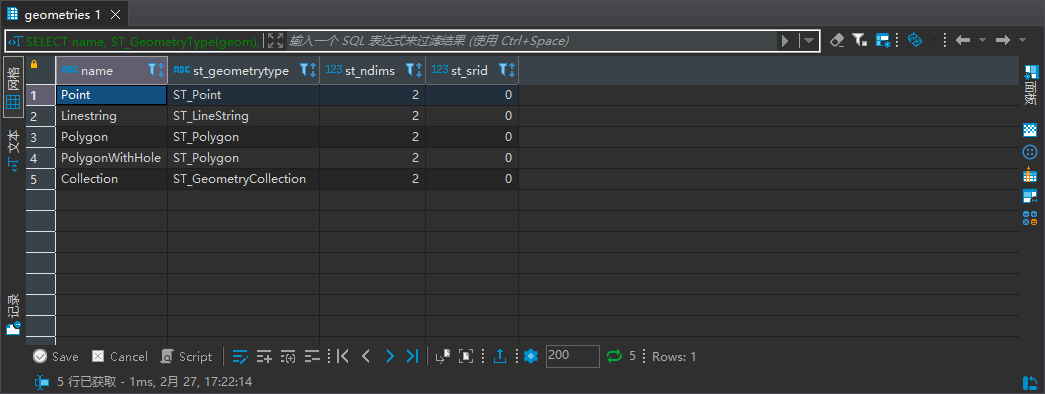The height and width of the screenshot is (394, 1045).
Task: Switch to 文本 text view
Action: pyautogui.click(x=13, y=151)
